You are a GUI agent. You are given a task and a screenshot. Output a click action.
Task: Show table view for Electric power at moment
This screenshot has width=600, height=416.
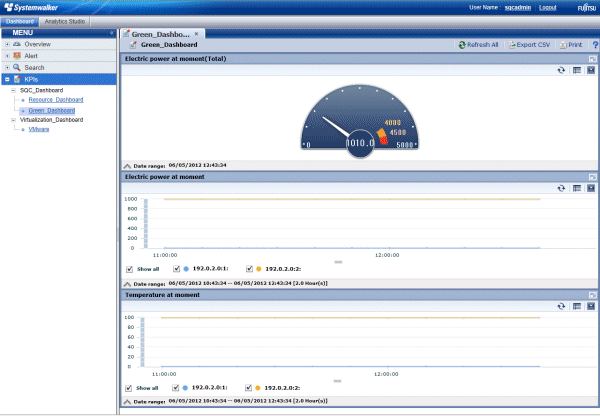[x=577, y=188]
